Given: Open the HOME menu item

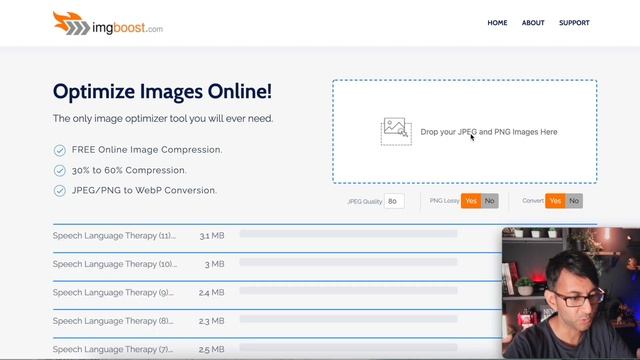Looking at the screenshot, I should [497, 23].
